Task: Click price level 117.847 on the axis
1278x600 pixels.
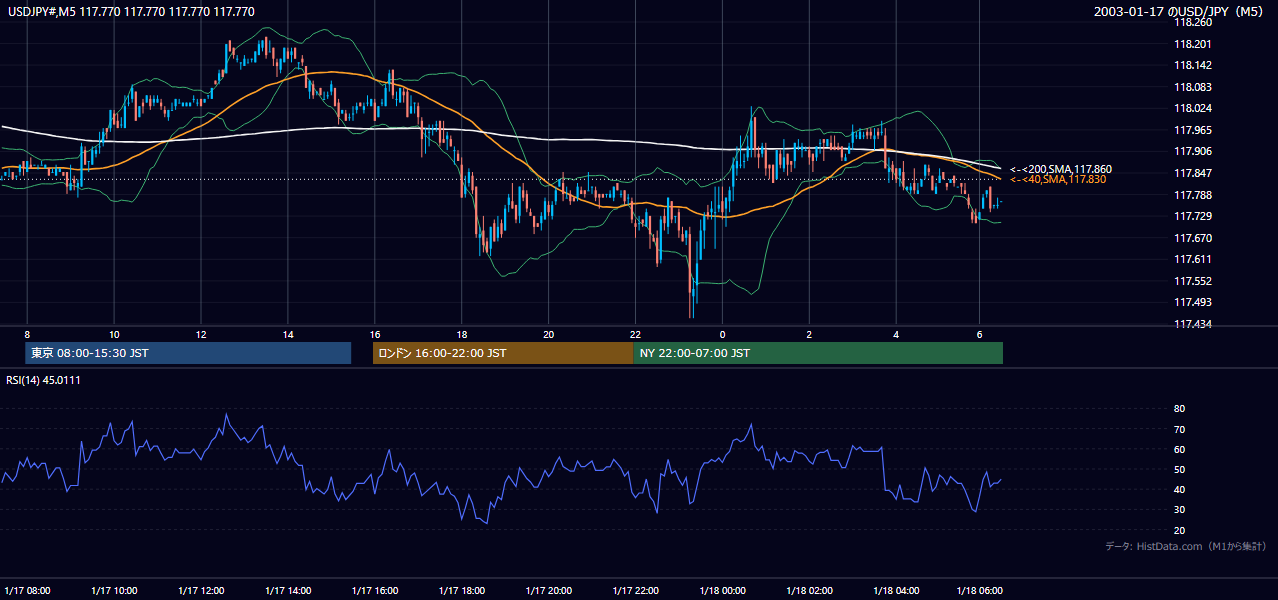Action: [x=1192, y=173]
